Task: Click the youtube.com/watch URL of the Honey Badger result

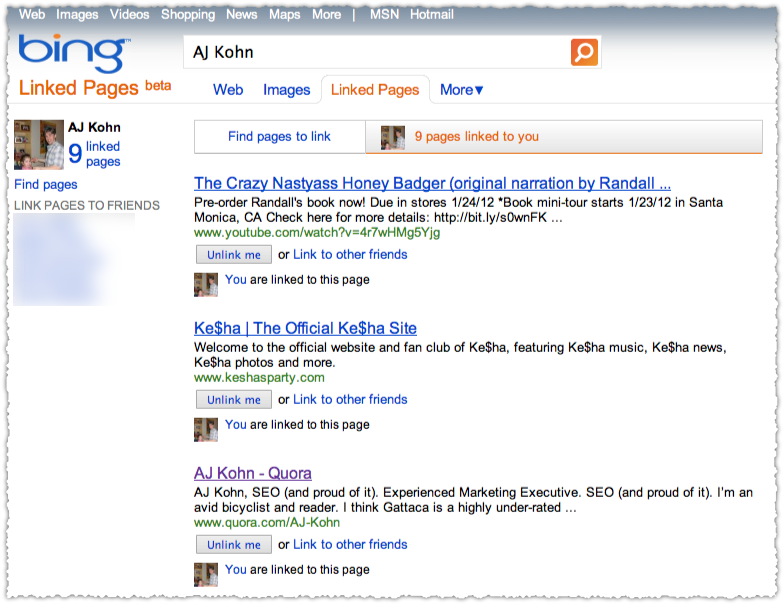Action: (x=317, y=232)
